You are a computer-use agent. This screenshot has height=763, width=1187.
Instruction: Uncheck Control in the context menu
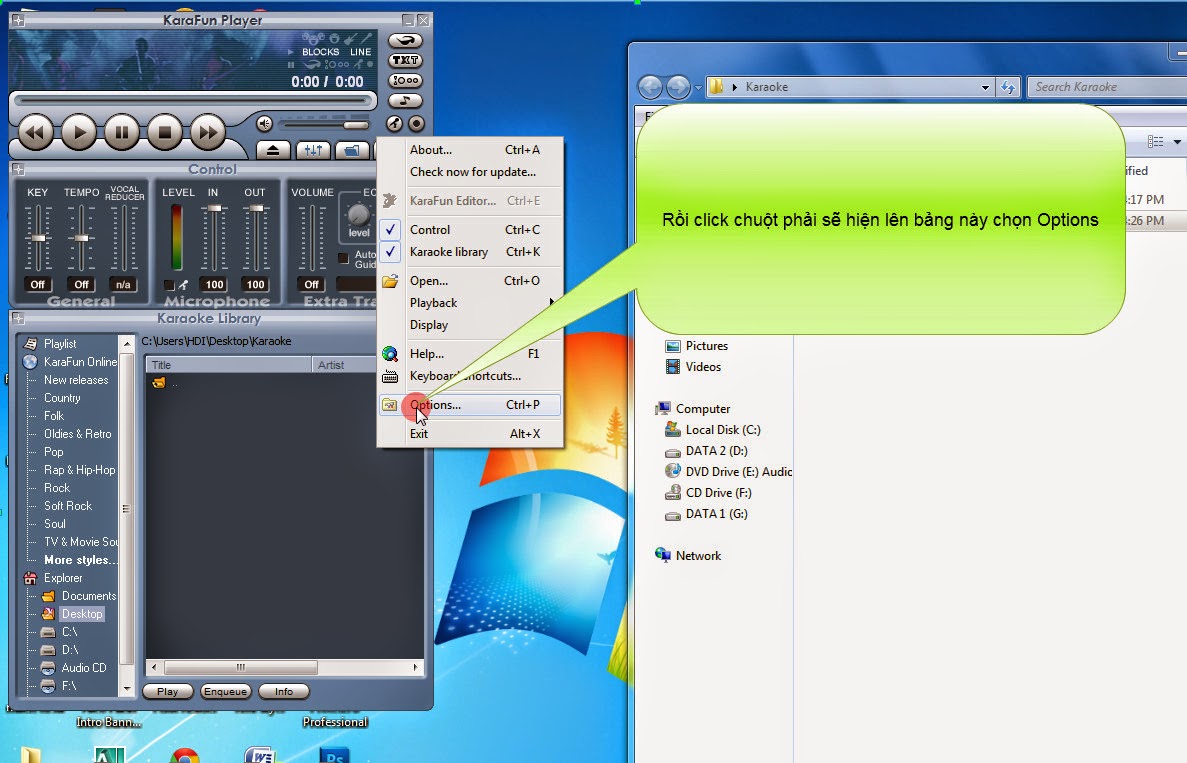click(470, 229)
